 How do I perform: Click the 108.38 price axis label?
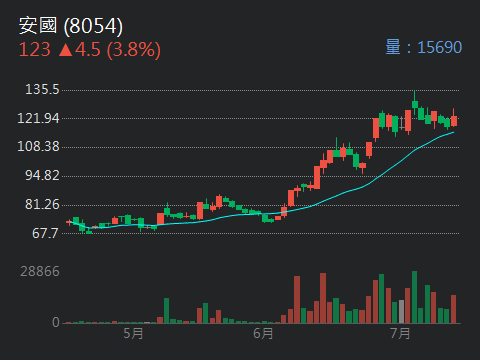(38, 146)
